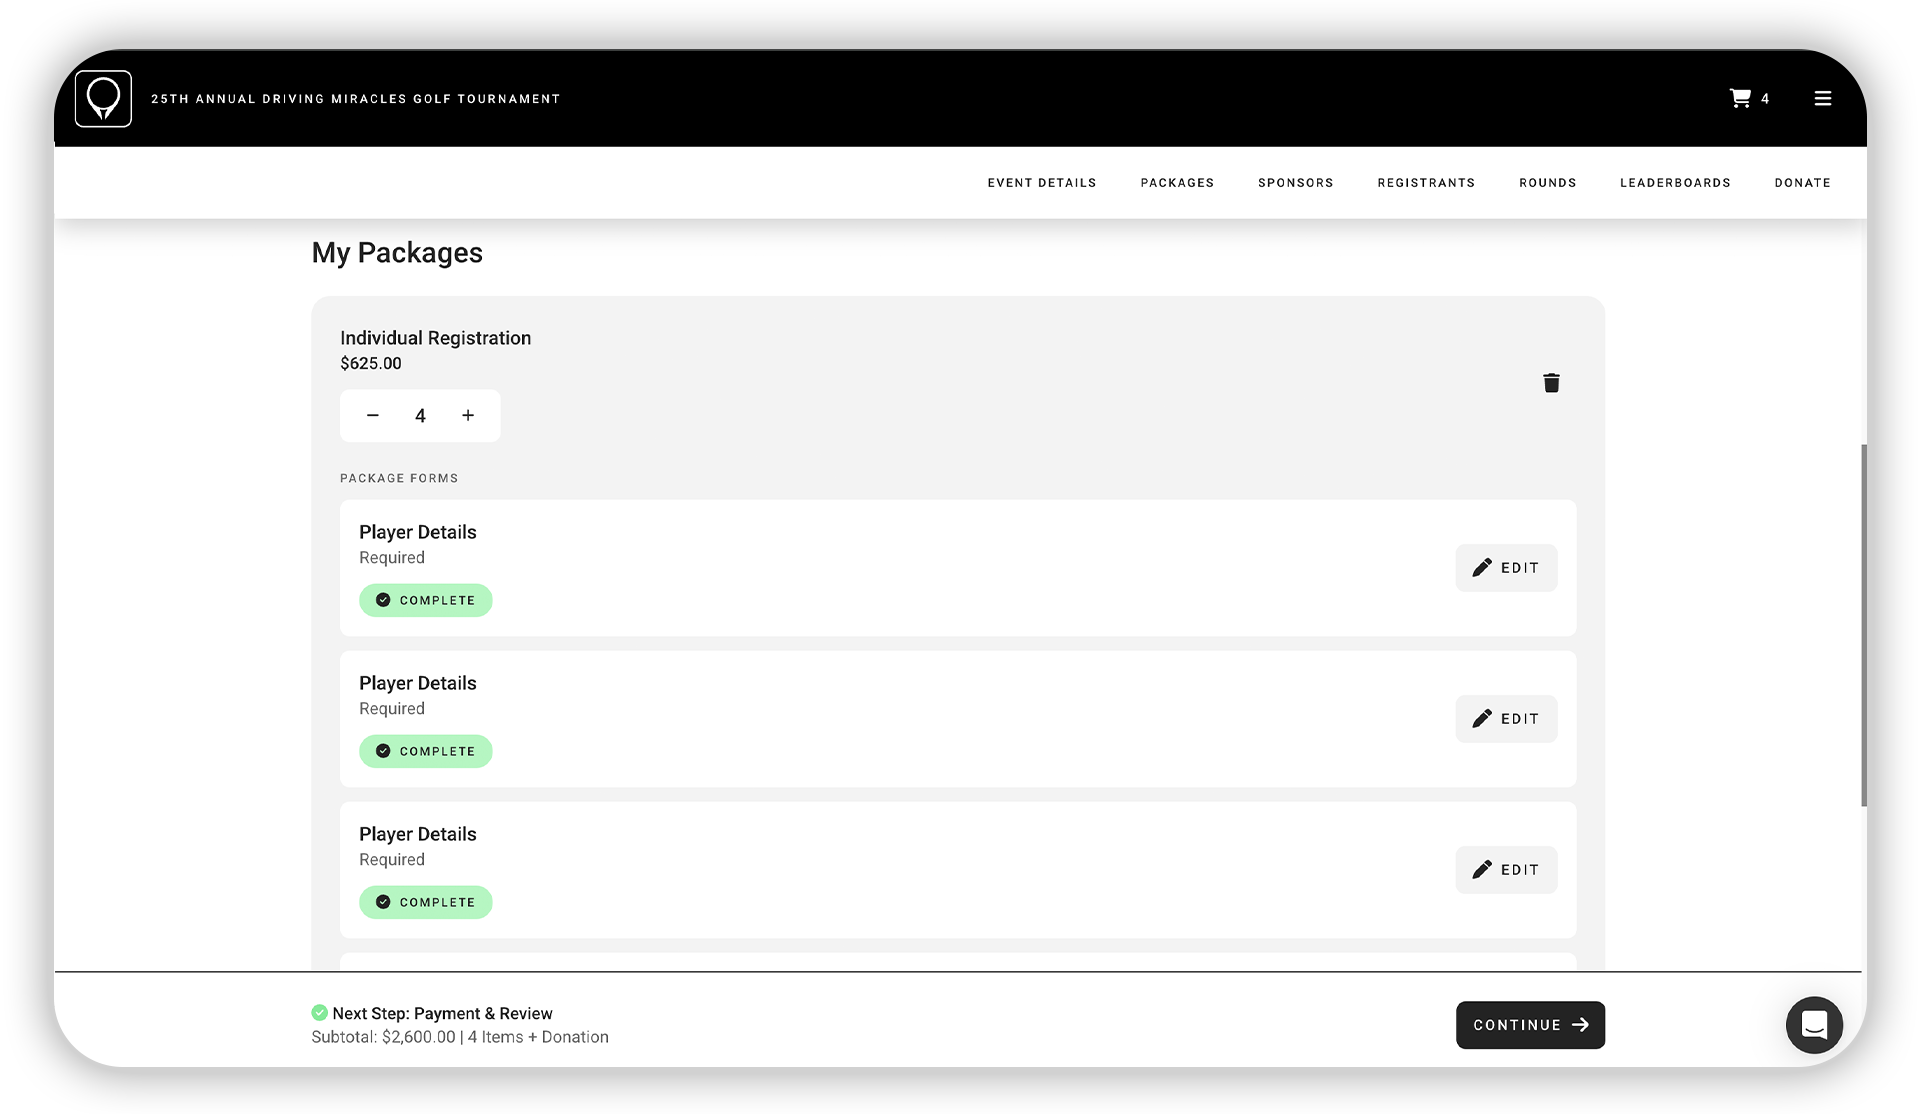This screenshot has height=1114, width=1920.
Task: Open the shopping cart icon
Action: (1741, 97)
